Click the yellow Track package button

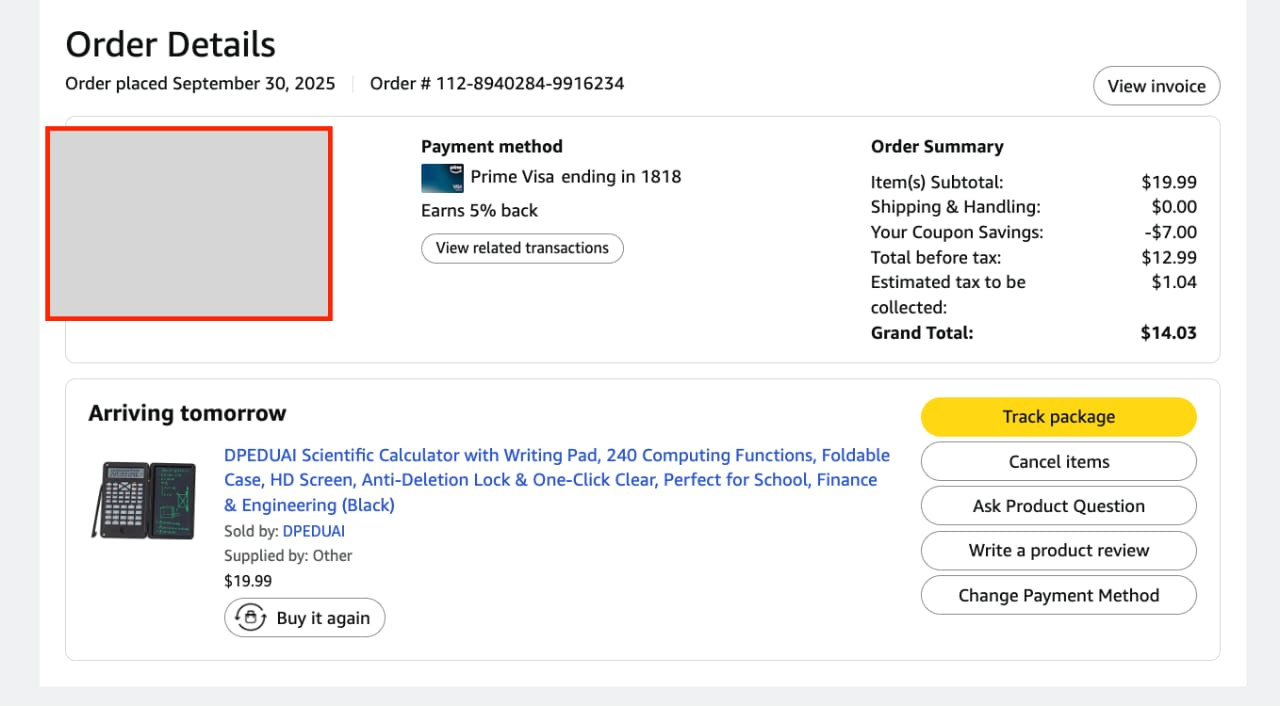(1058, 417)
